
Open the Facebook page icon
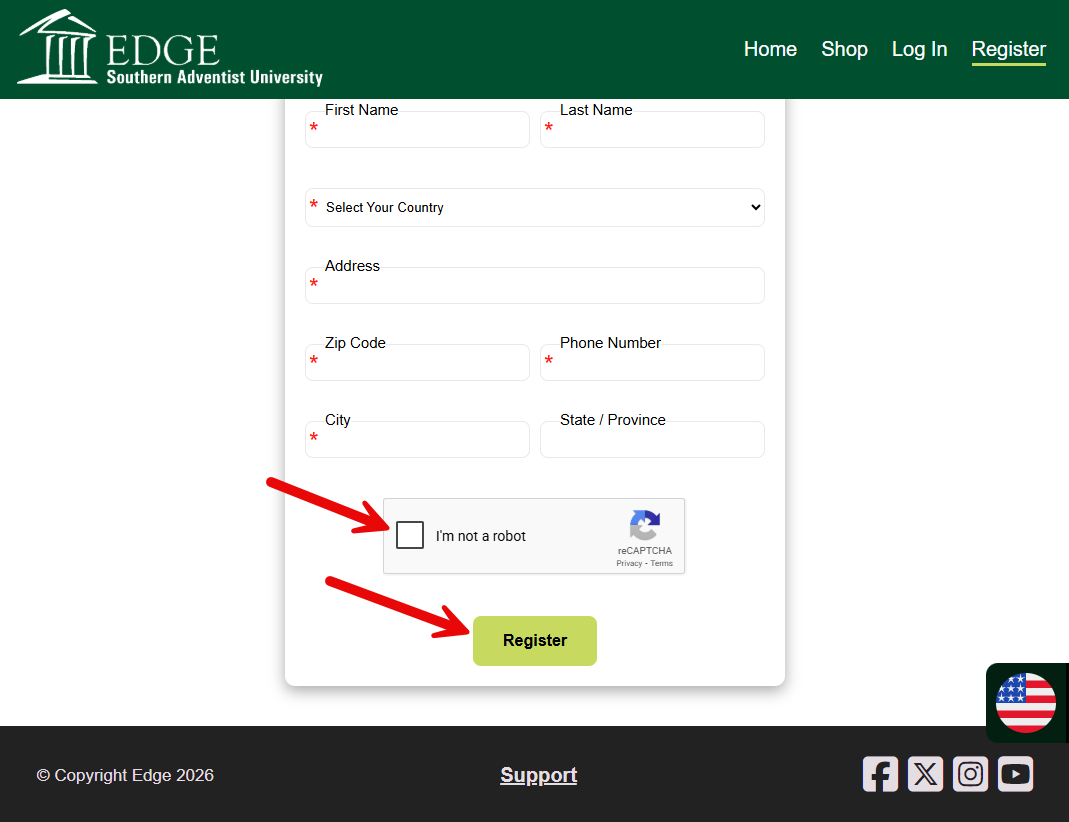click(880, 774)
